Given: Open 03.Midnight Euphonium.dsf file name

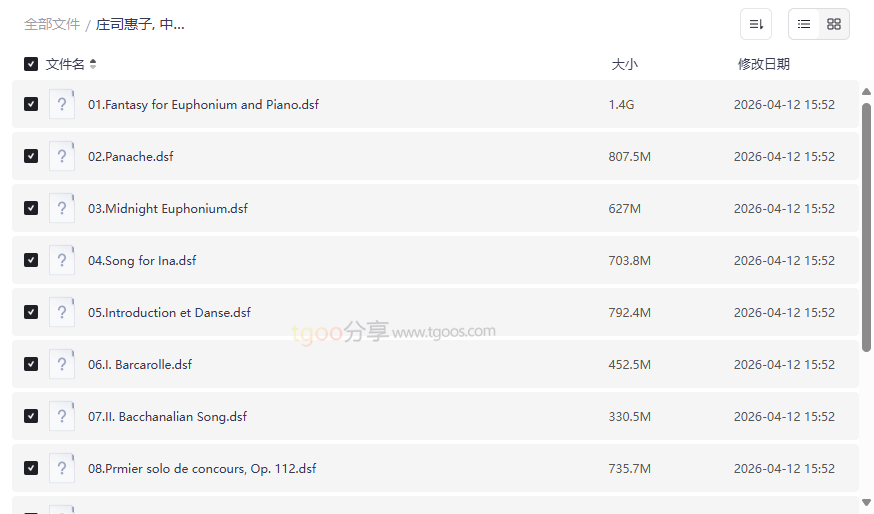Looking at the screenshot, I should point(168,208).
